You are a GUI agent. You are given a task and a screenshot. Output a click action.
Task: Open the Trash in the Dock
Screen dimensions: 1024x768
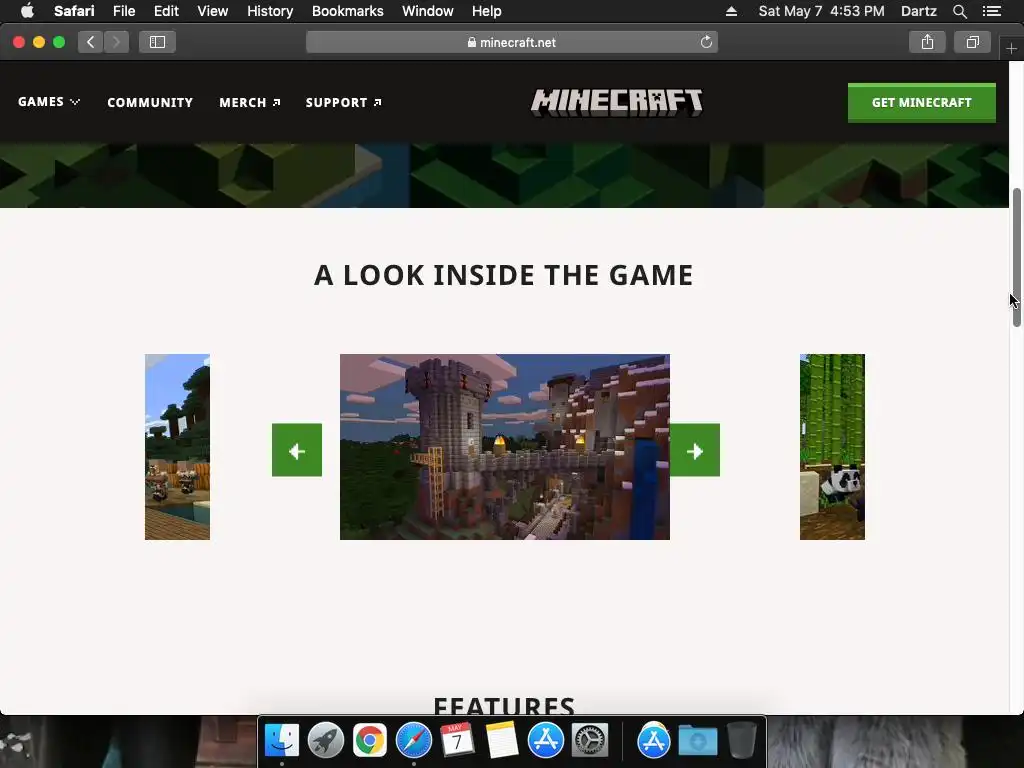pyautogui.click(x=741, y=740)
